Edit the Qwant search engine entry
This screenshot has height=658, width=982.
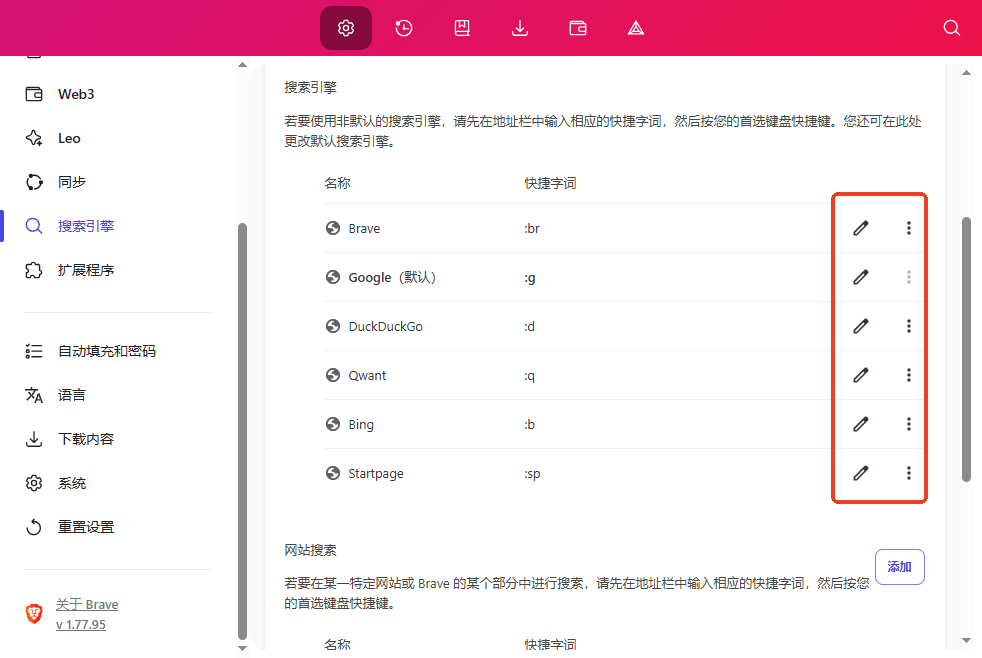click(x=861, y=375)
